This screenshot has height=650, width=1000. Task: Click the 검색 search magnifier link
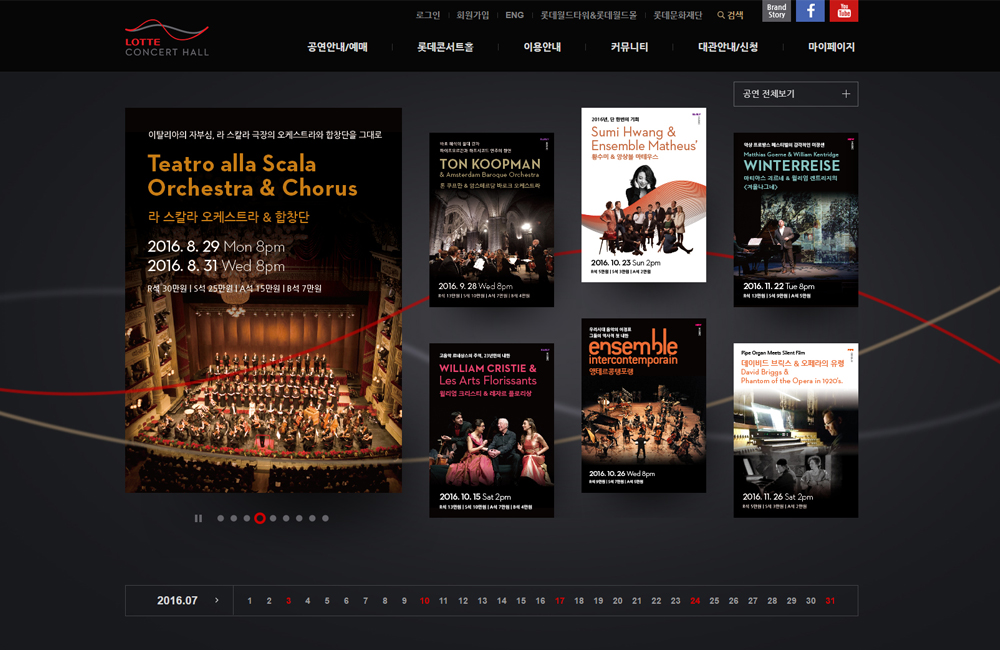coord(730,15)
